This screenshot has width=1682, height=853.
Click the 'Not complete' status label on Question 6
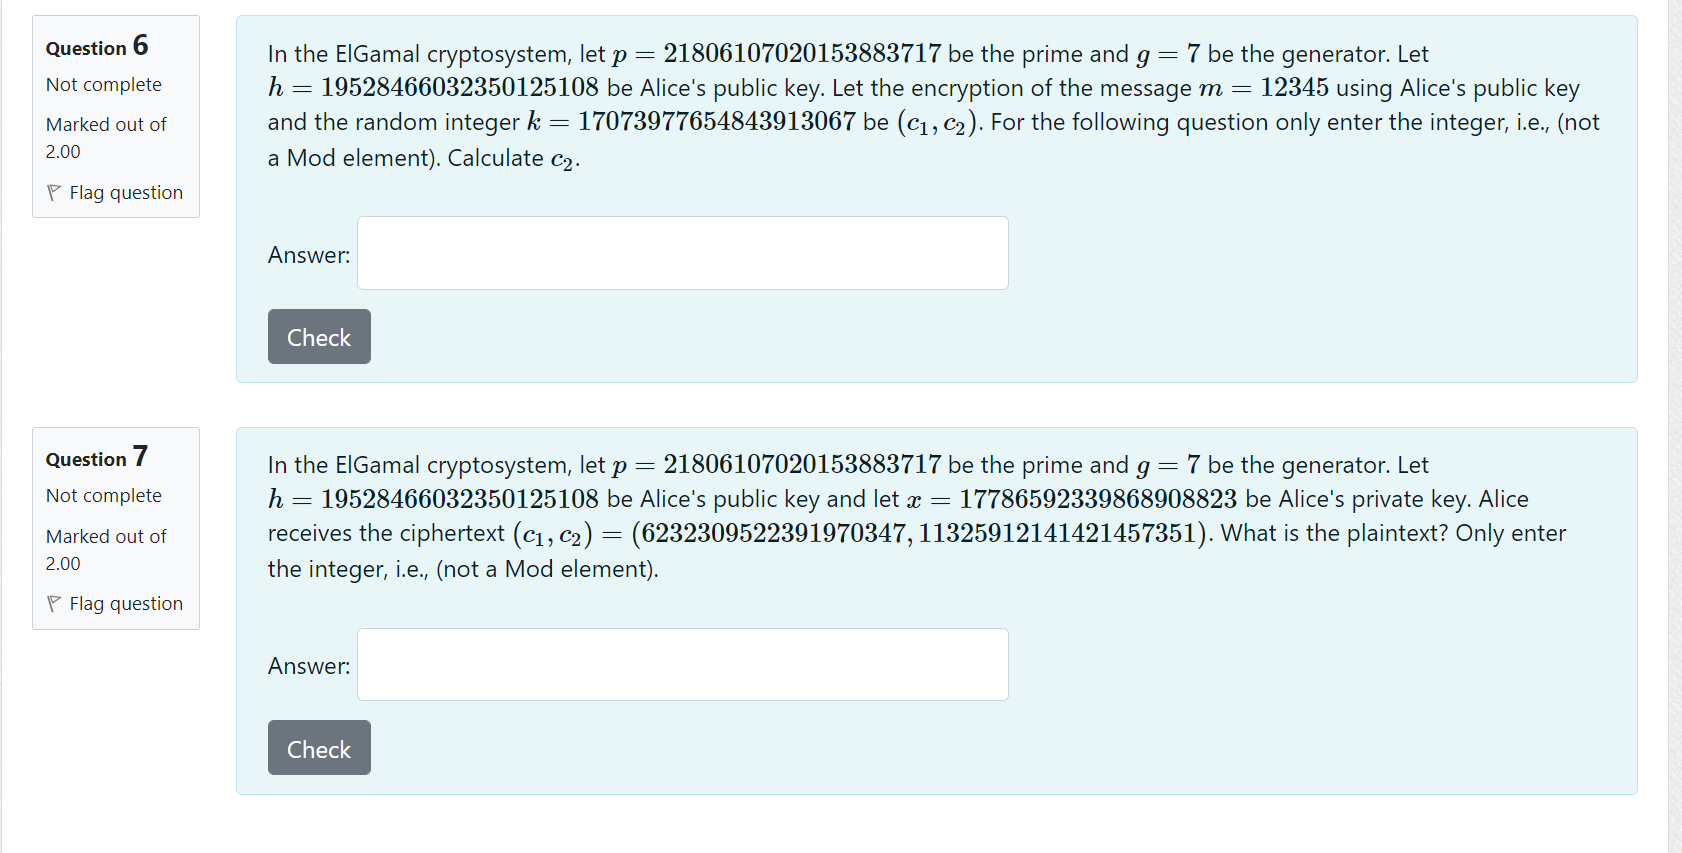103,85
